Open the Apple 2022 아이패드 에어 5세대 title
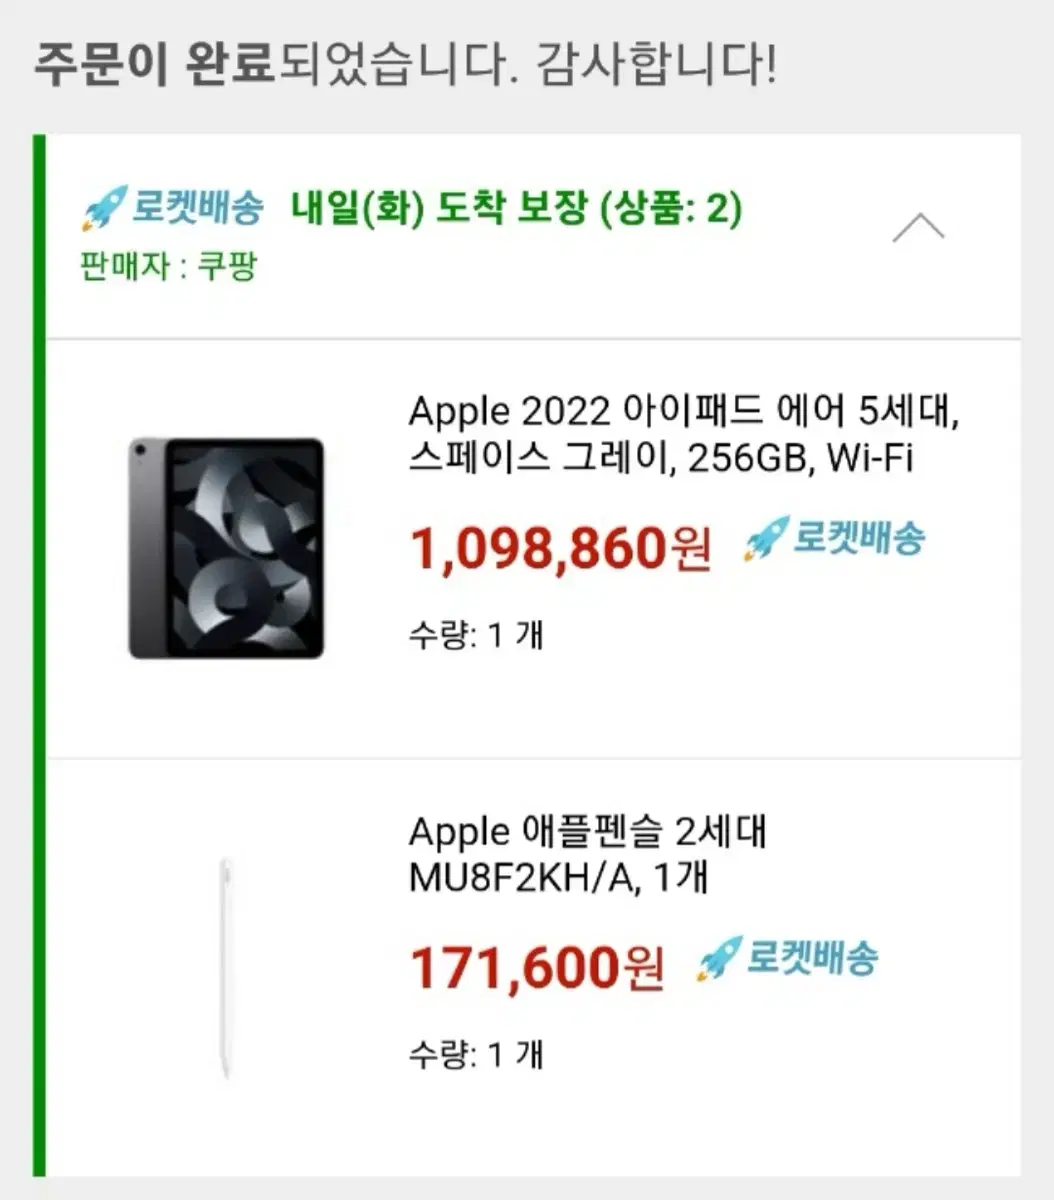The width and height of the screenshot is (1054, 1200). pos(684,411)
